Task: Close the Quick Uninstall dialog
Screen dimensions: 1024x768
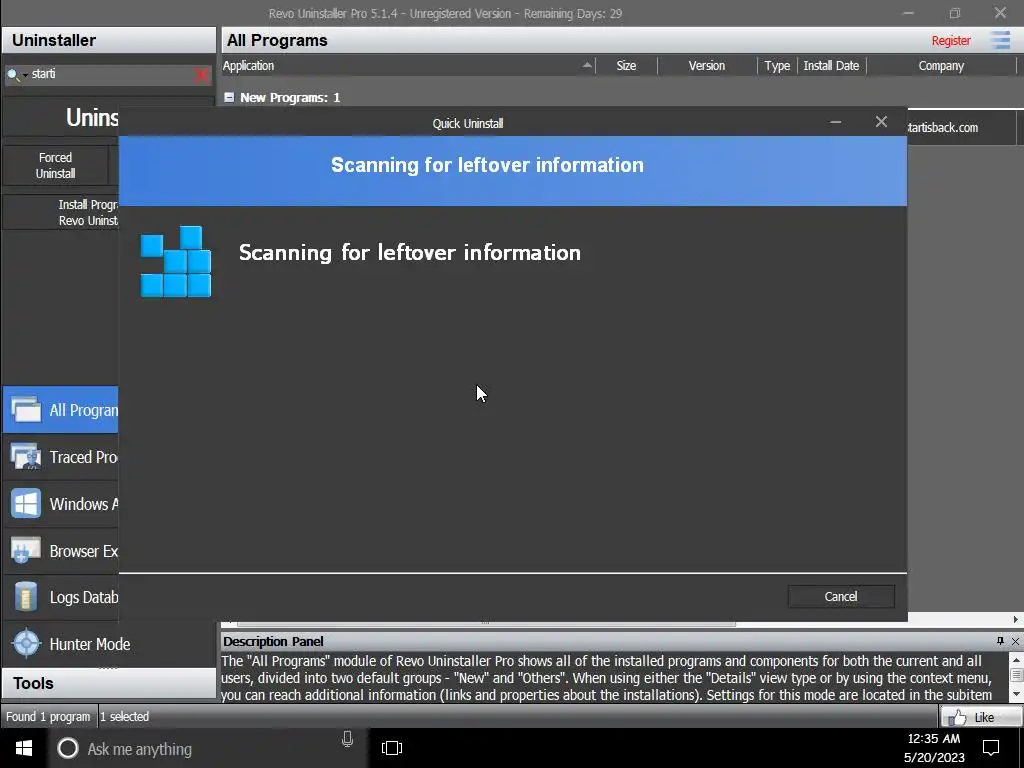Action: [x=881, y=122]
